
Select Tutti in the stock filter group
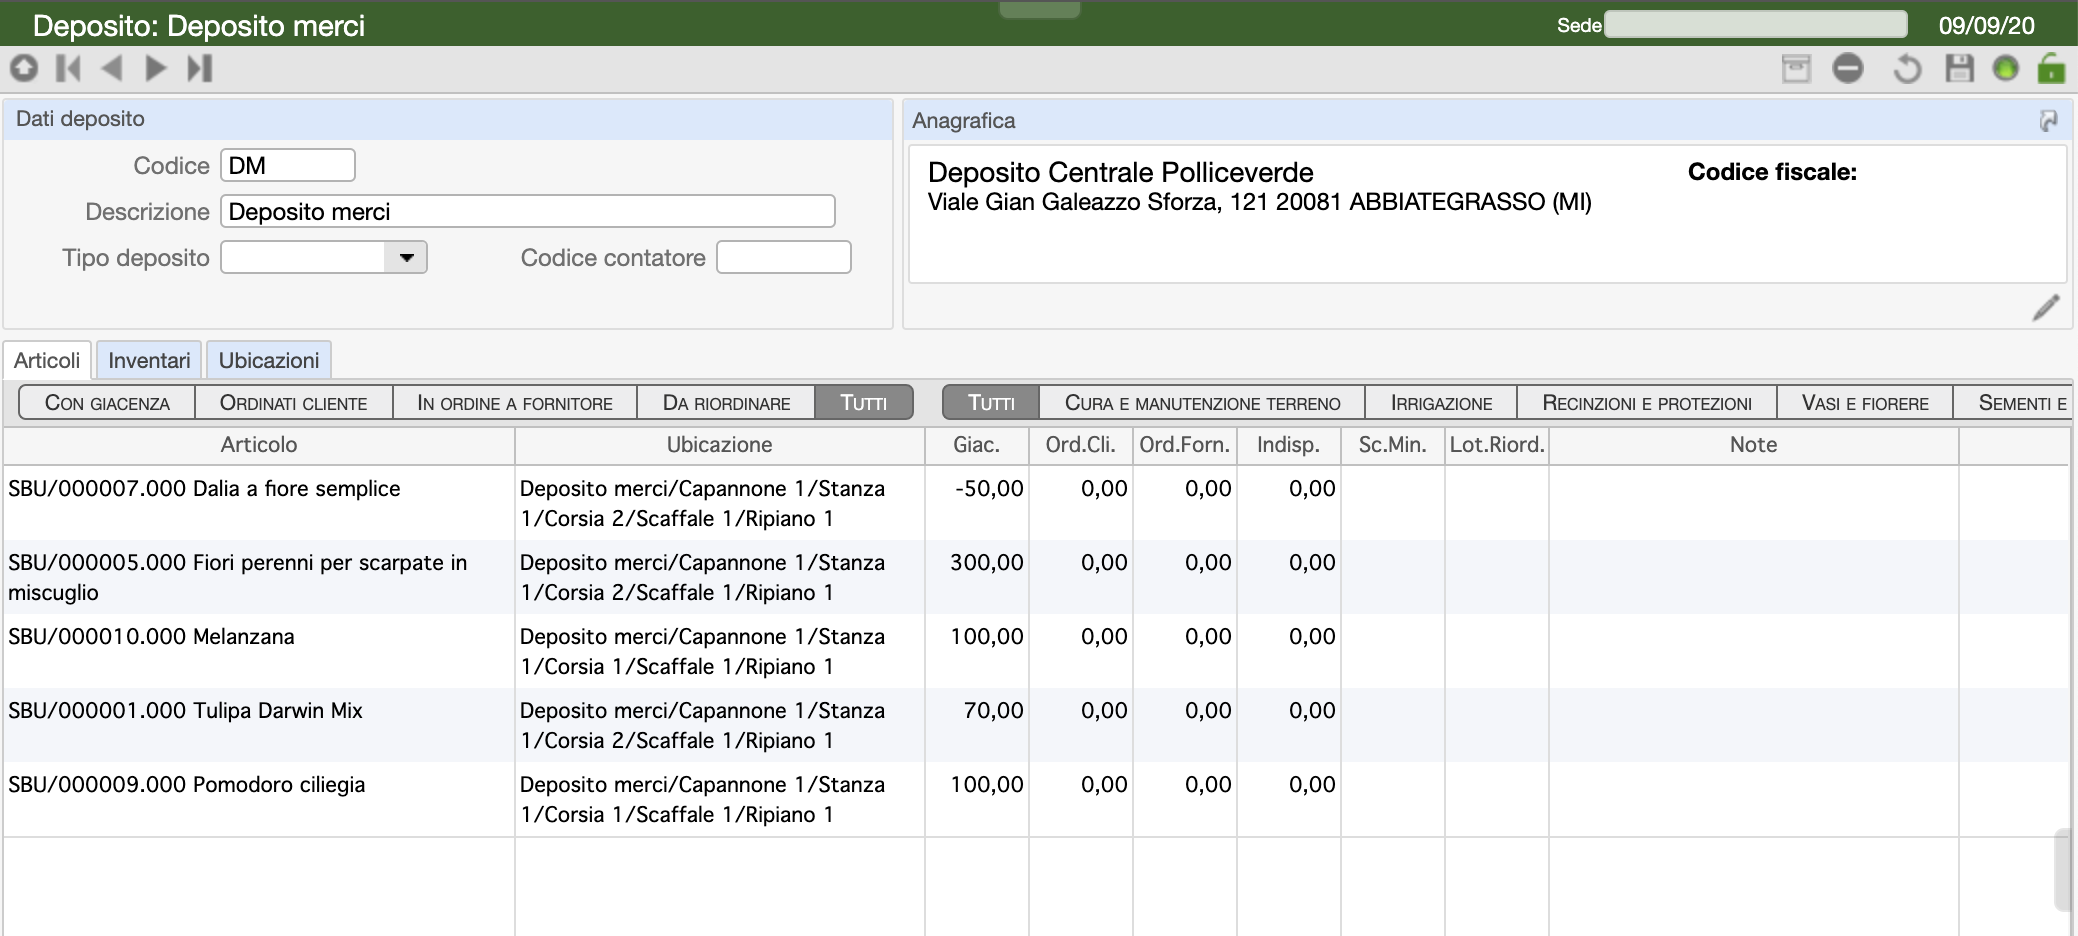[864, 403]
